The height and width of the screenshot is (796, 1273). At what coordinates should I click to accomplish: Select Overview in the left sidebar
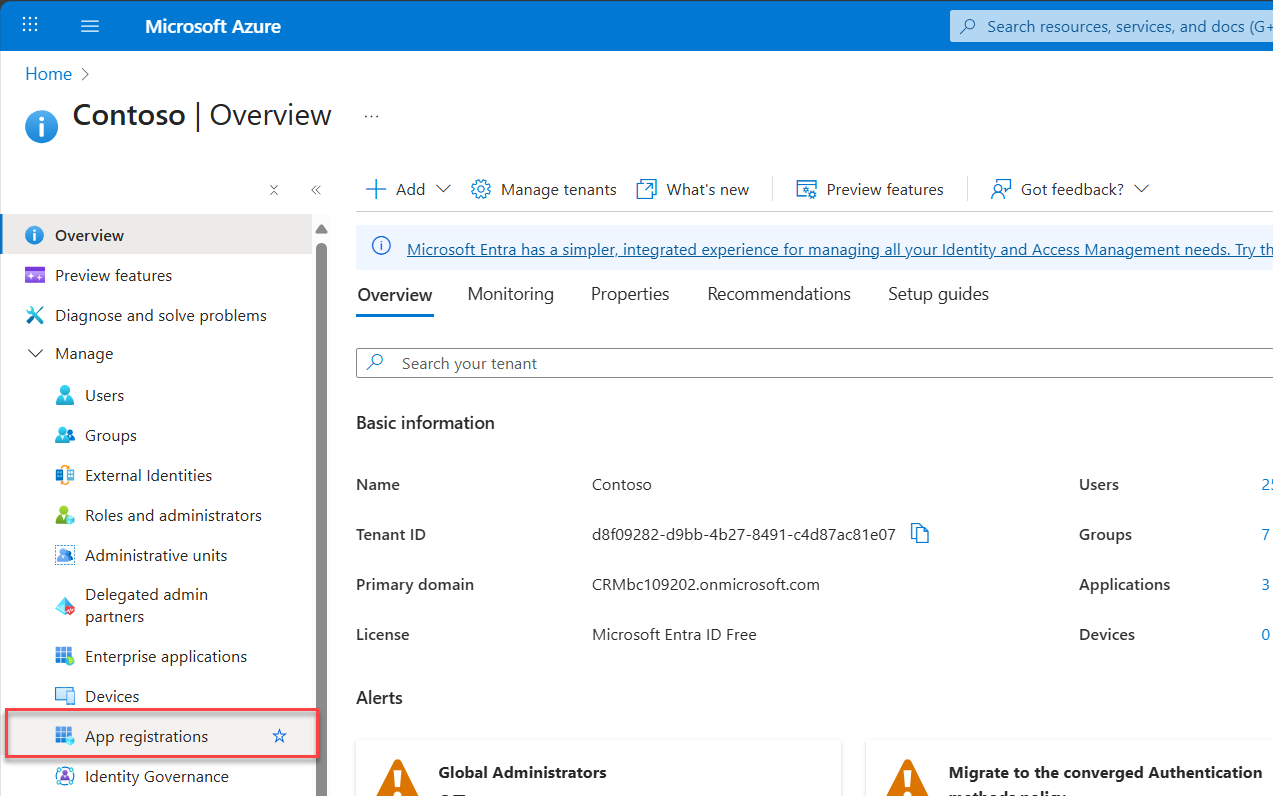coord(157,235)
